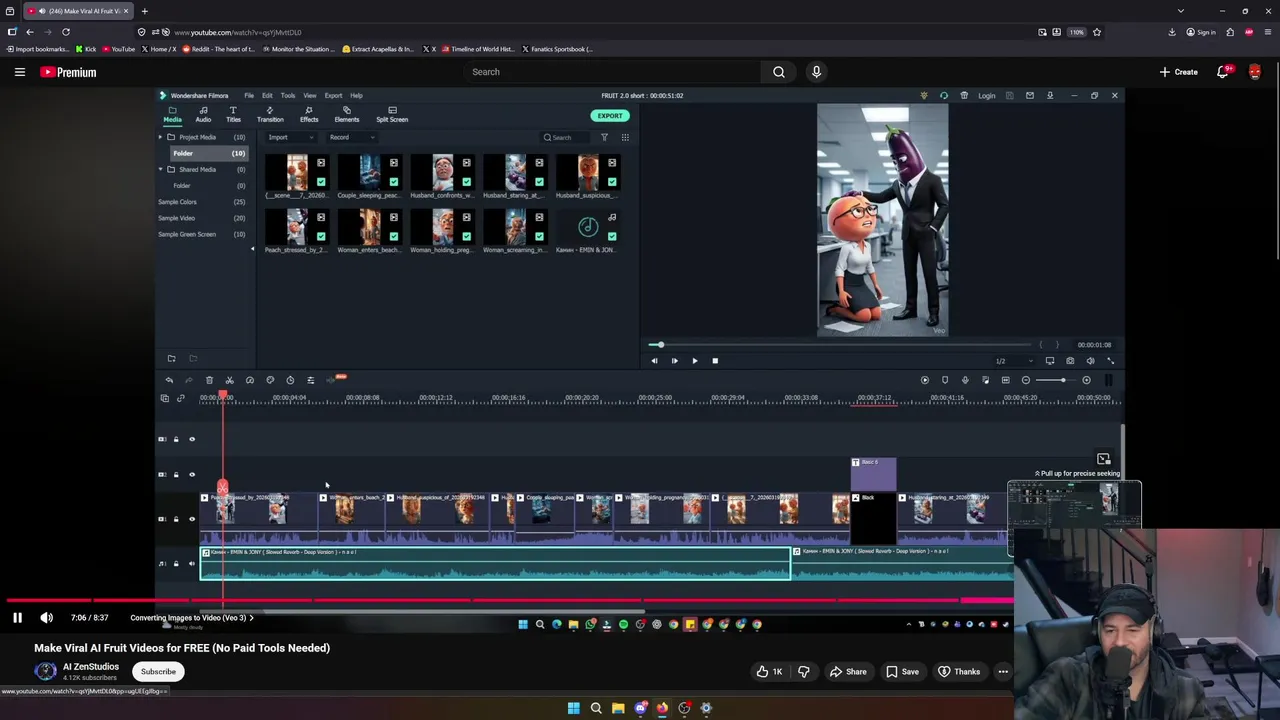Toggle checkmark on Woman_screaming clip thumbnail
This screenshot has height=720, width=1280.
539,236
